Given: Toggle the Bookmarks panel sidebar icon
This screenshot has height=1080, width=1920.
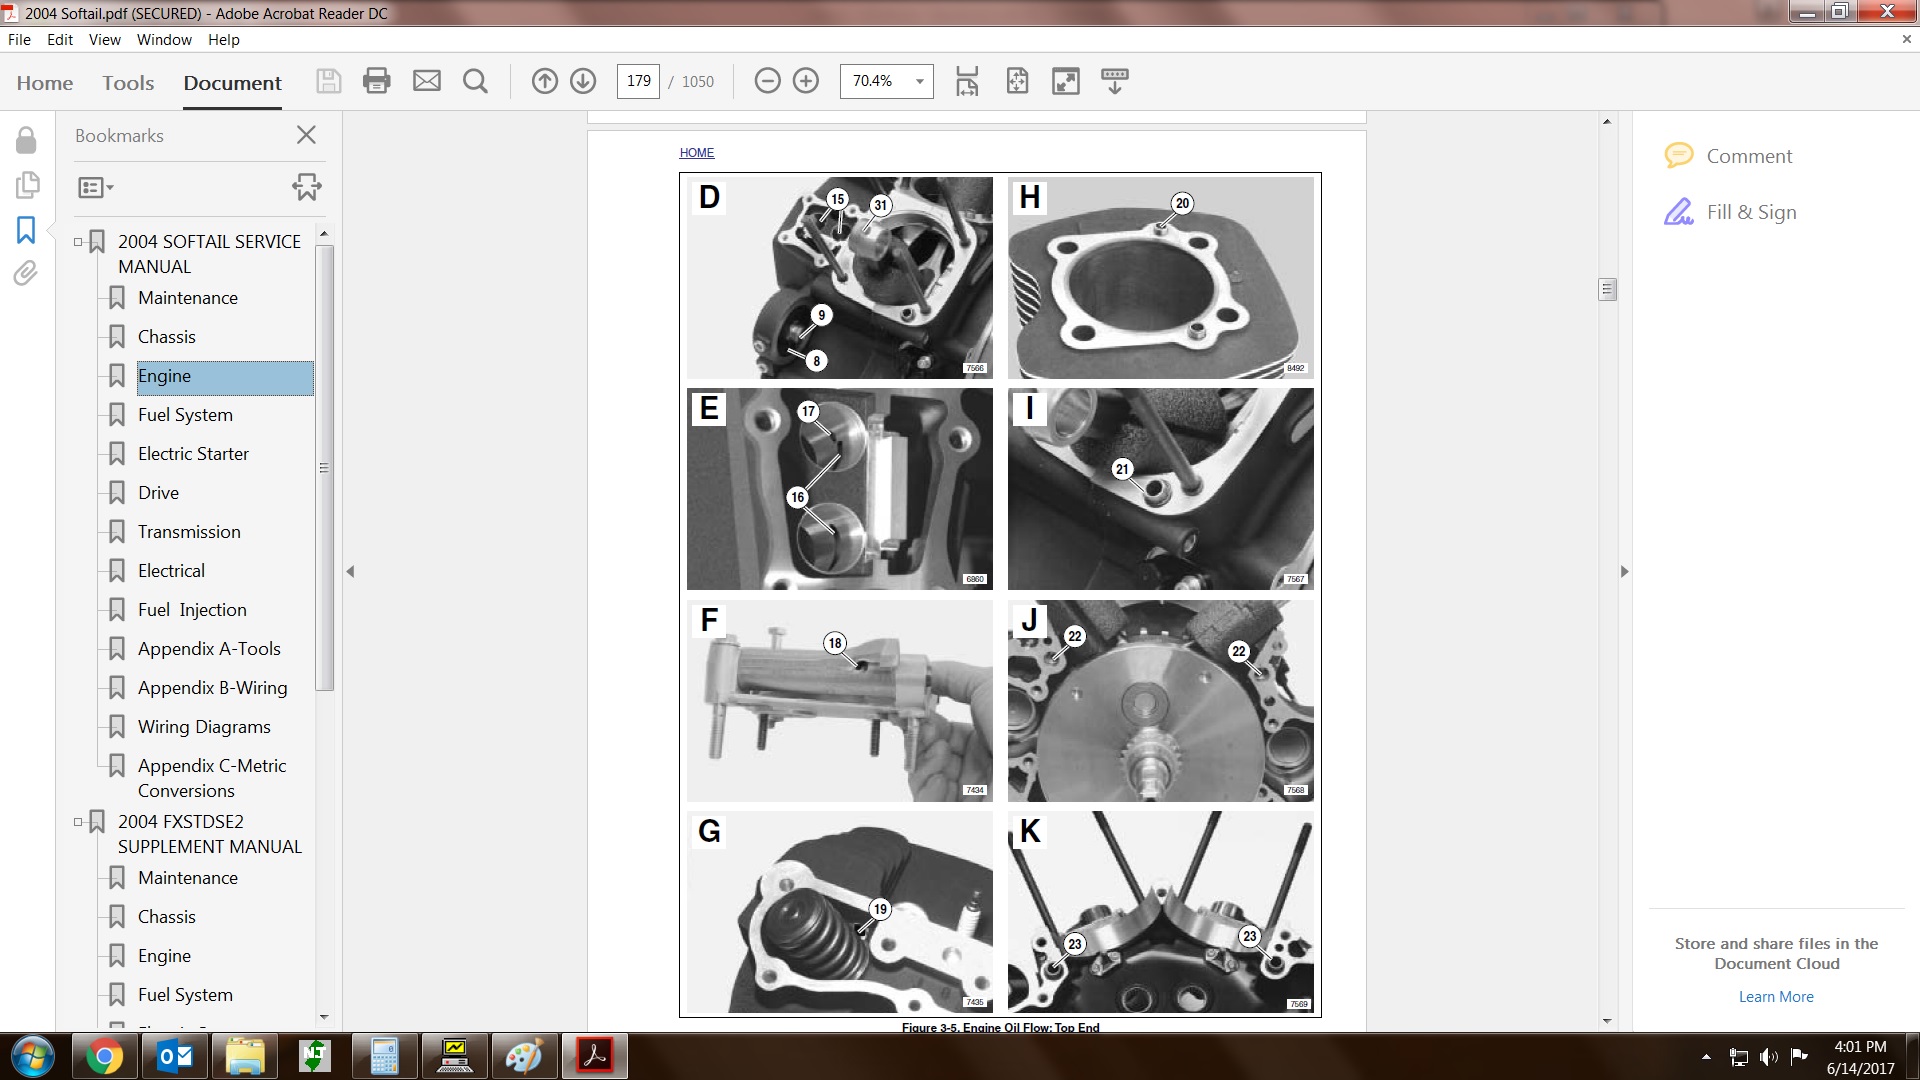Looking at the screenshot, I should [x=26, y=231].
